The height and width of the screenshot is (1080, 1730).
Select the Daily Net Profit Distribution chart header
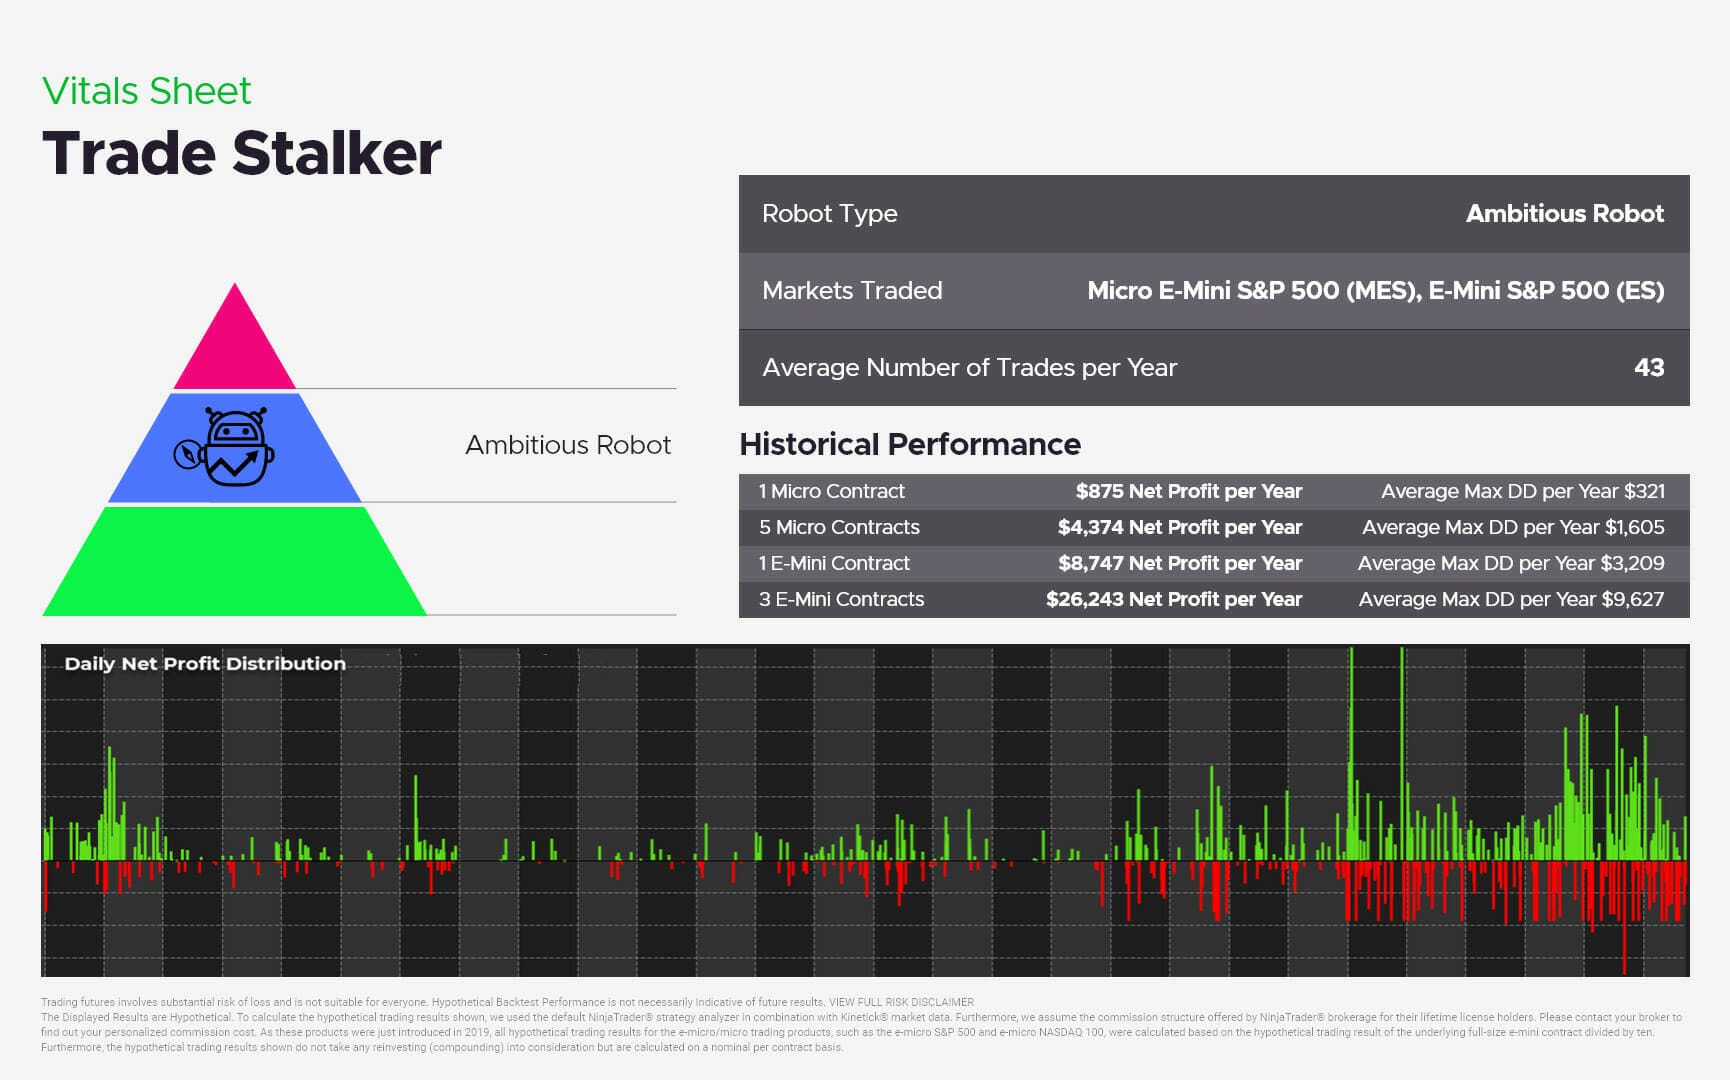(204, 663)
